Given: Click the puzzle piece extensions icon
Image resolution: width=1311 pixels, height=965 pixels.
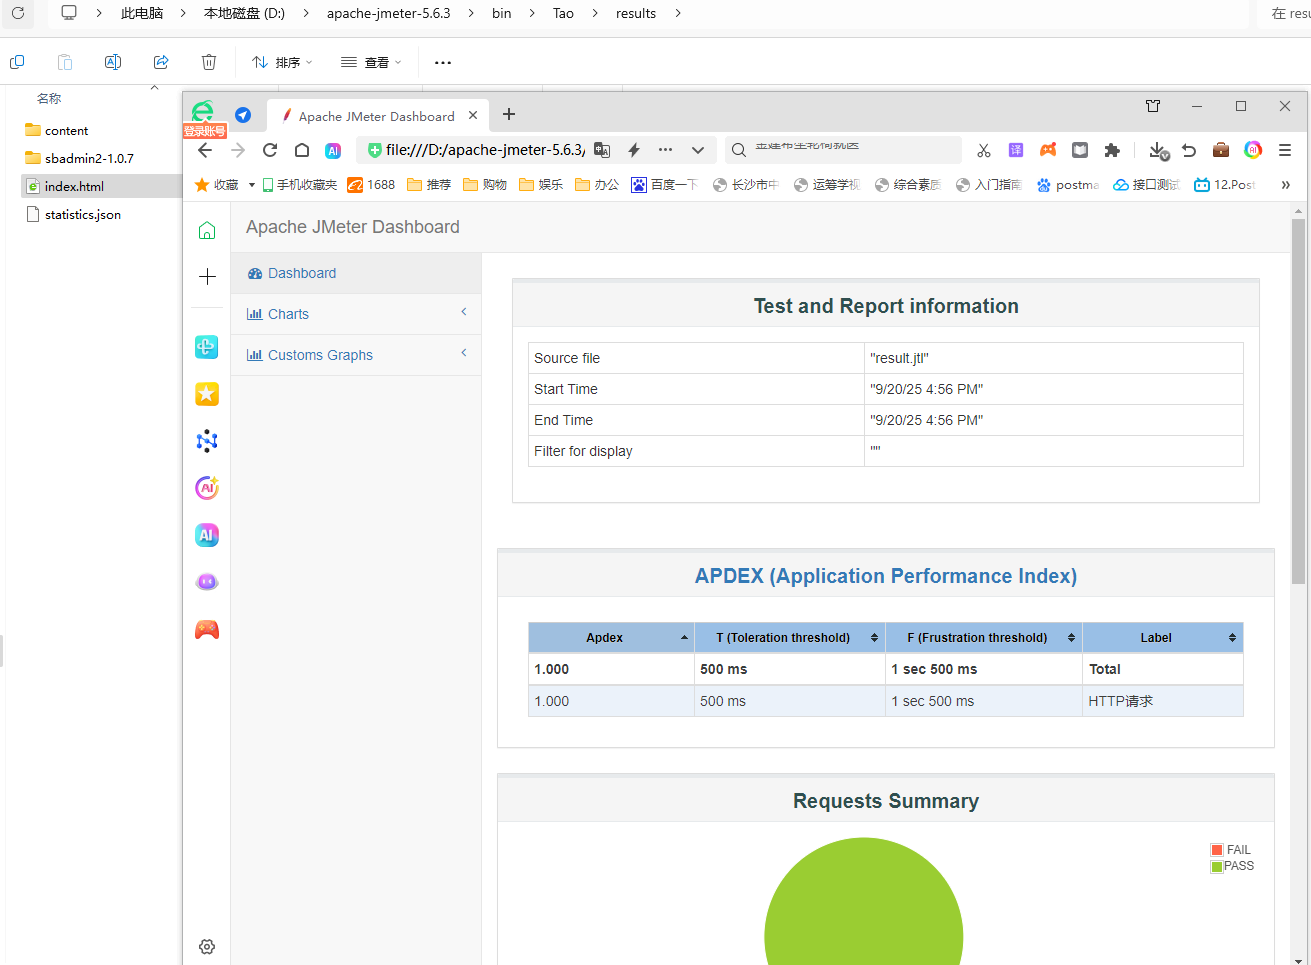Looking at the screenshot, I should (x=1112, y=150).
